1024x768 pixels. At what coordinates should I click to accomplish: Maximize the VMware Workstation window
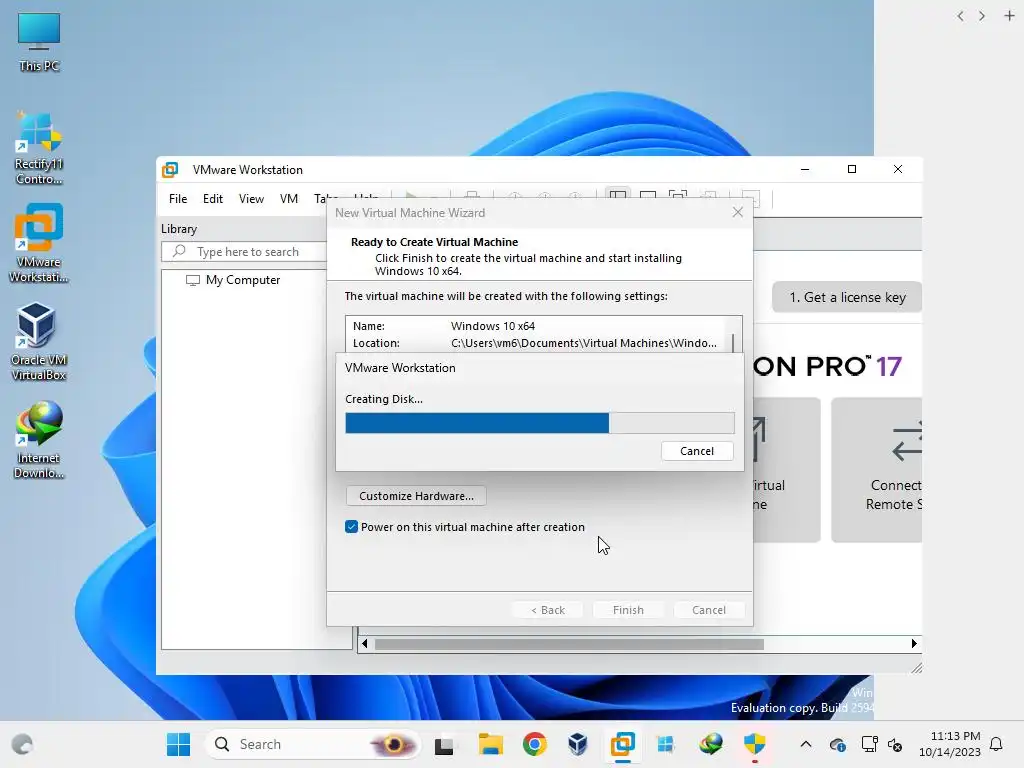tap(852, 169)
